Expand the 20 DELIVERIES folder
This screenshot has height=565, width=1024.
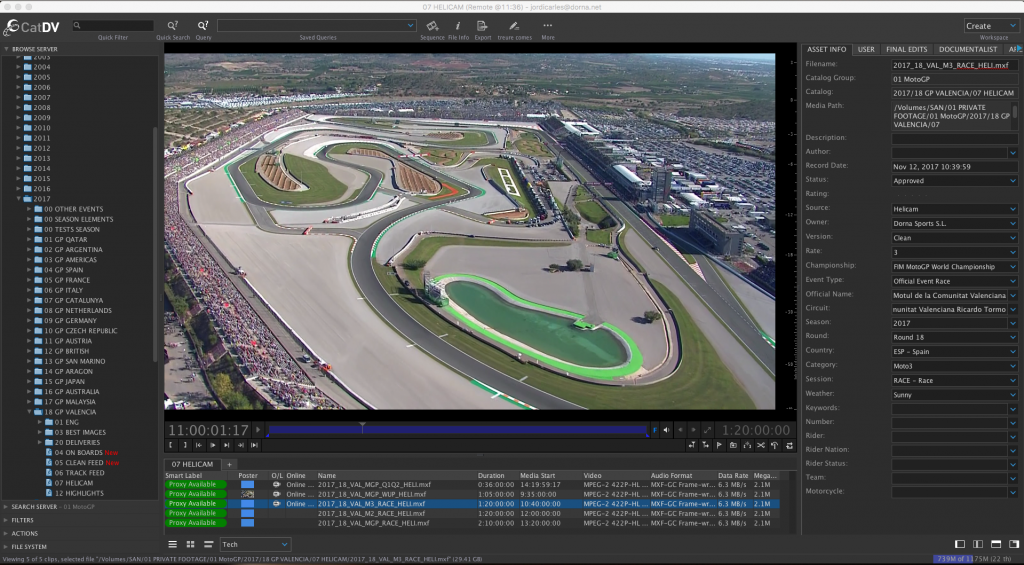[41, 442]
